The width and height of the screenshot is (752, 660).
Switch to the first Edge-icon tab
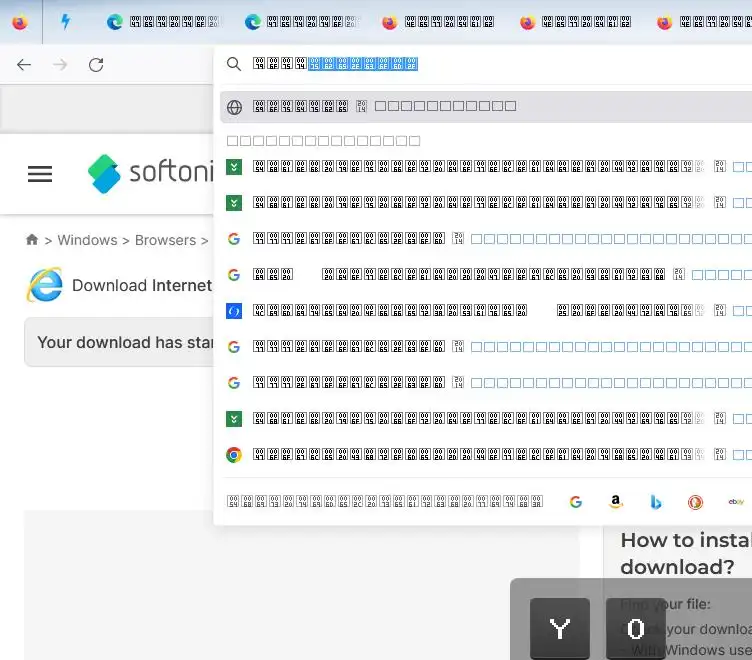[163, 22]
